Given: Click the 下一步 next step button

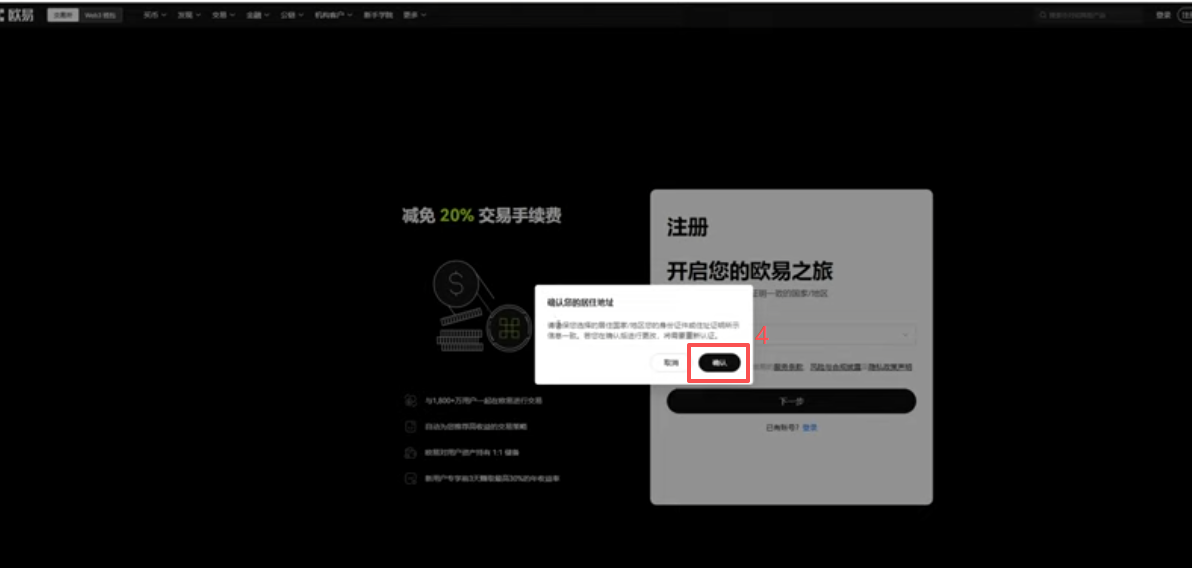Looking at the screenshot, I should point(791,401).
